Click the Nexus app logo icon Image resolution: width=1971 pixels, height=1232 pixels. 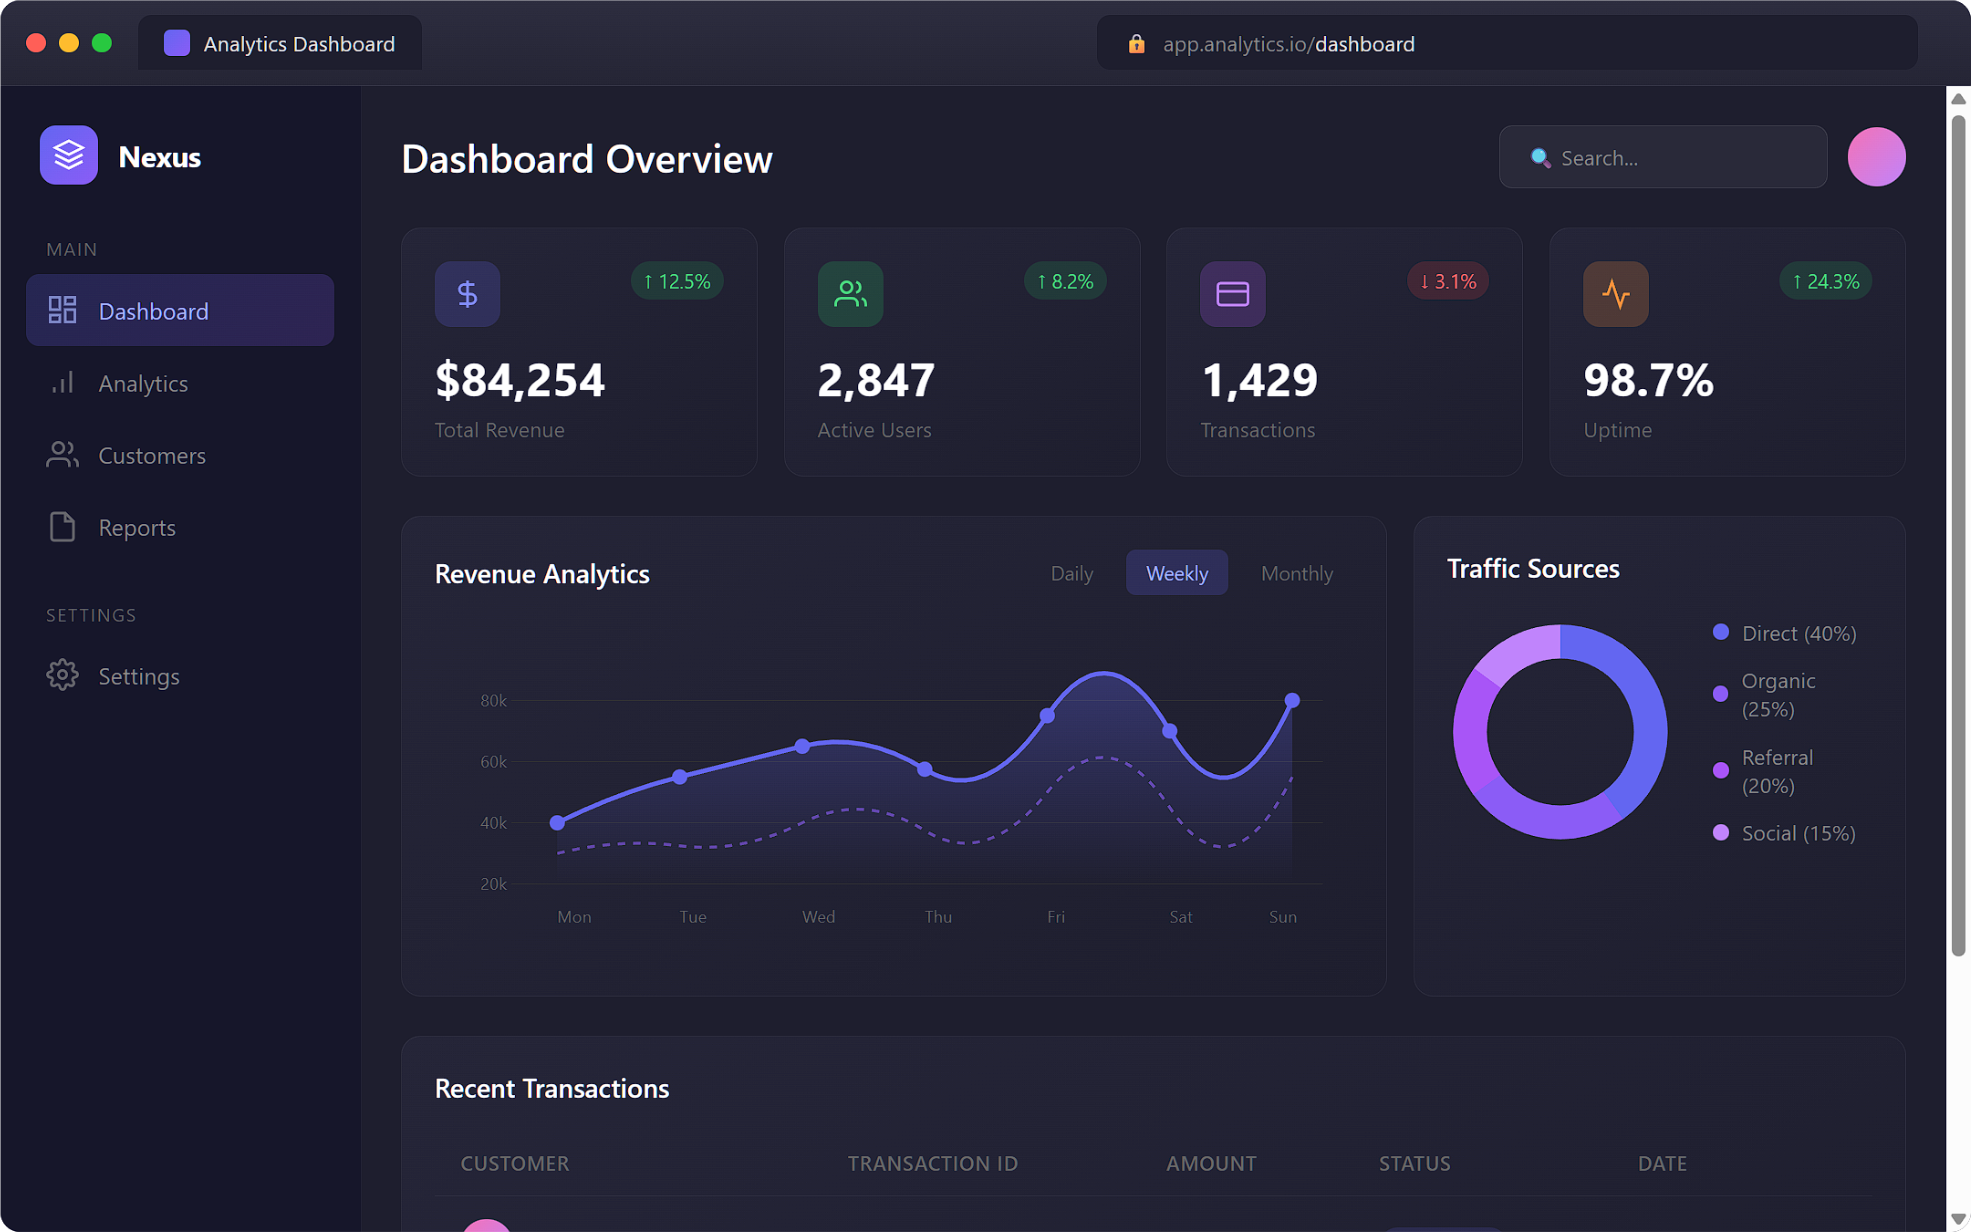[68, 155]
